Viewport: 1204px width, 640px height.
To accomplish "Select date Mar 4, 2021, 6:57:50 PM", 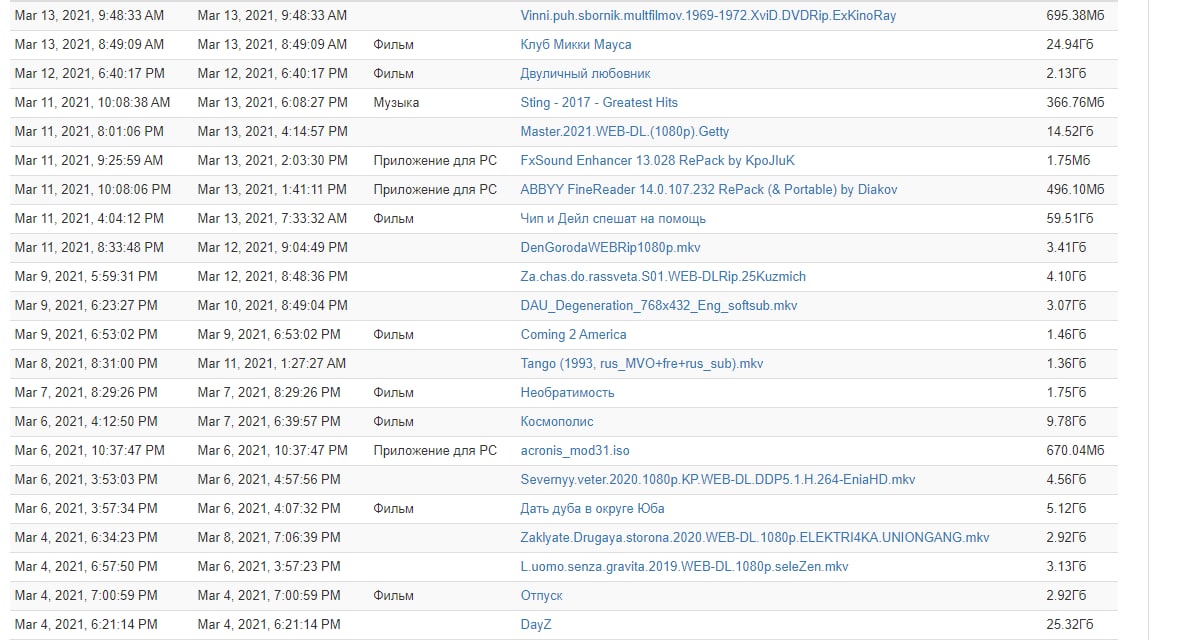I will [85, 567].
